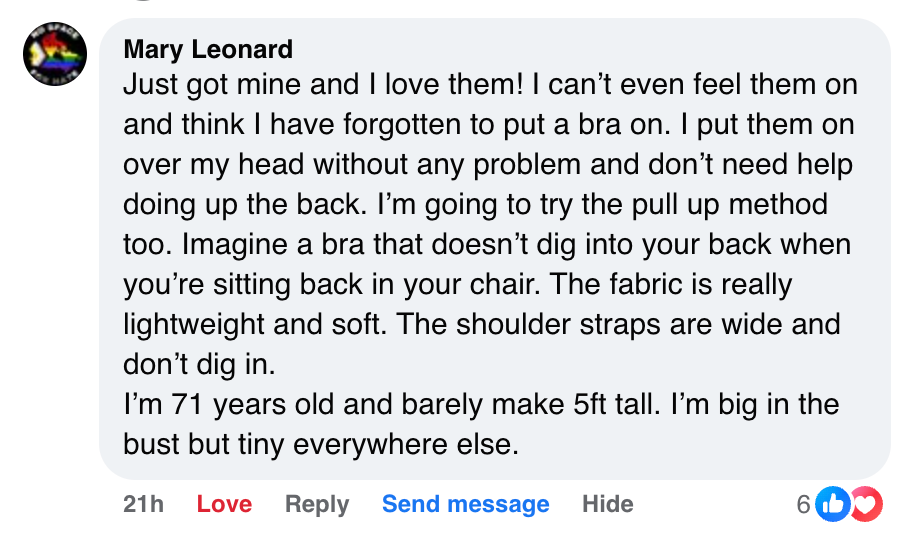Hide this comment
The image size is (916, 536).
608,505
